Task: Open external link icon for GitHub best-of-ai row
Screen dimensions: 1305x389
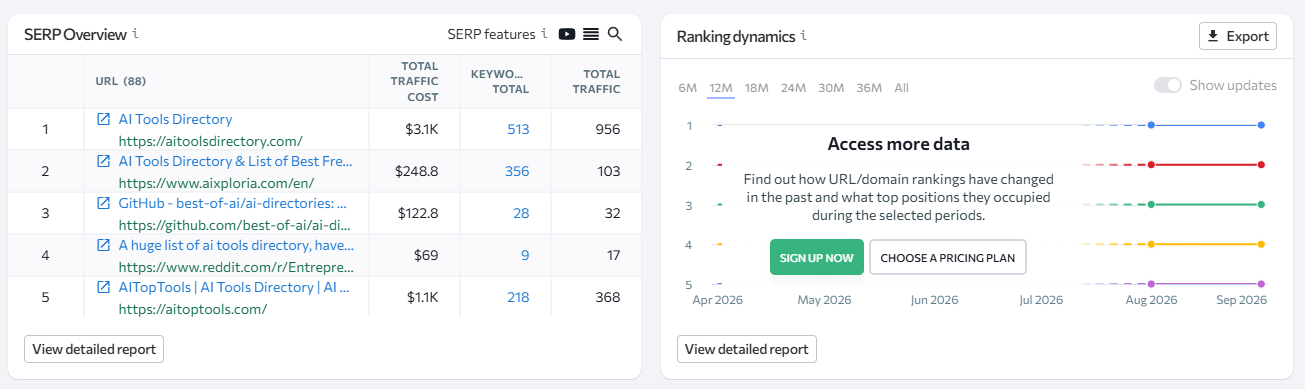Action: (x=103, y=203)
